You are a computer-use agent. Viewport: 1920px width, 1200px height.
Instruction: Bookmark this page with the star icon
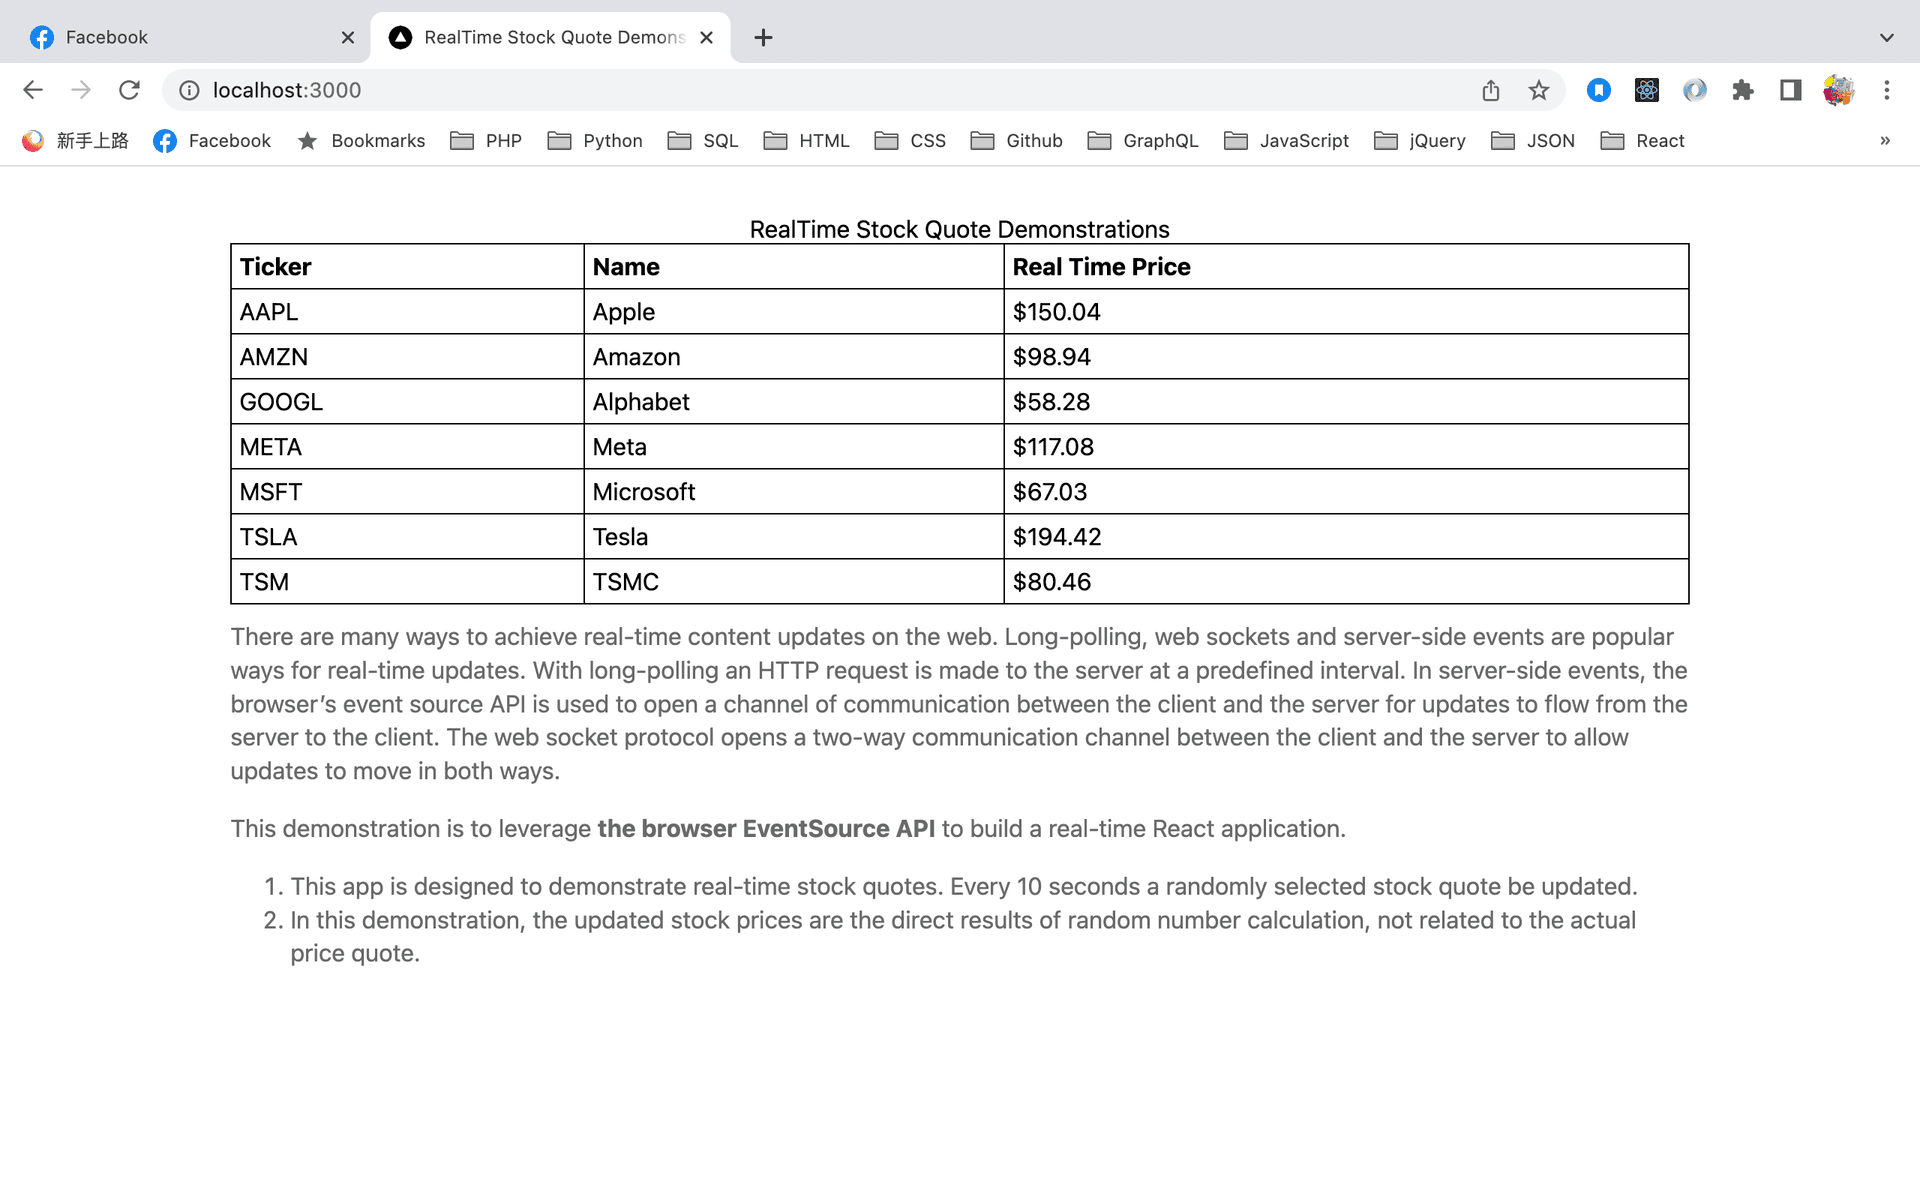[x=1539, y=90]
